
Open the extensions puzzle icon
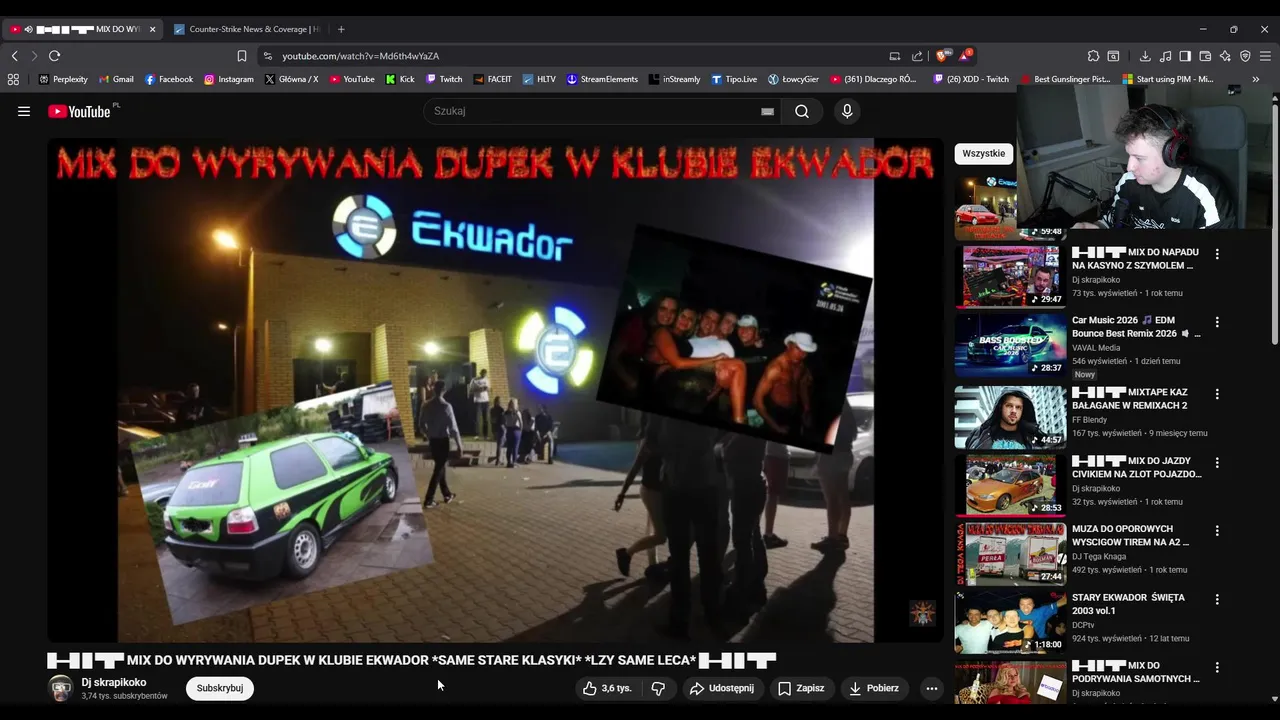pyautogui.click(x=1093, y=56)
